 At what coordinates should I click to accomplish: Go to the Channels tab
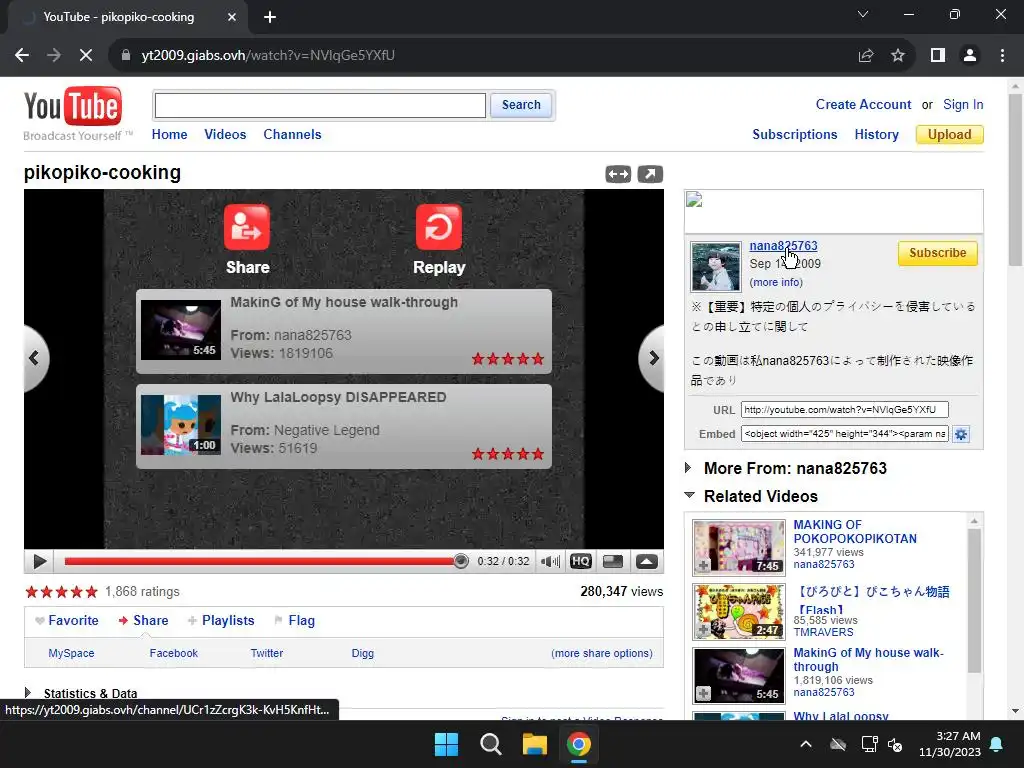(x=293, y=135)
